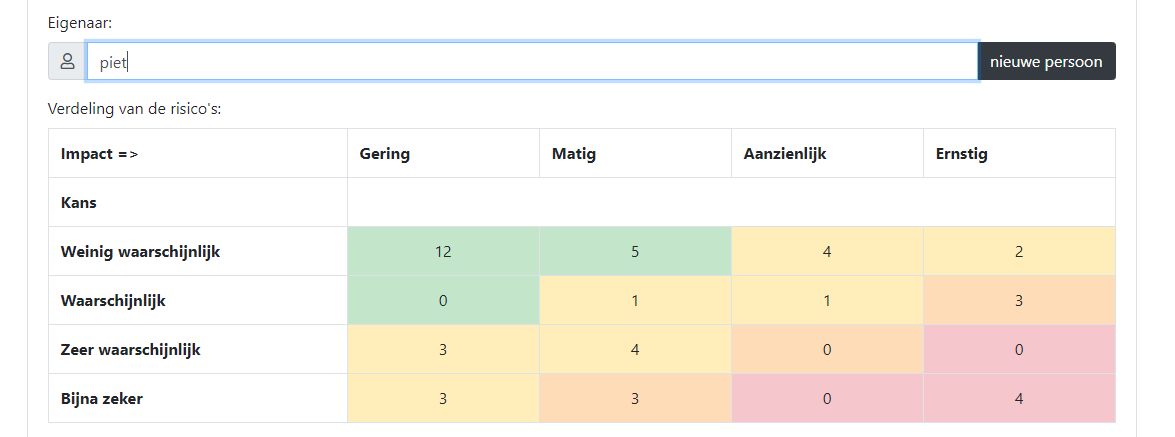Image resolution: width=1175 pixels, height=437 pixels.
Task: Click the 'Aanzienlijk' column header
Action: [827, 154]
